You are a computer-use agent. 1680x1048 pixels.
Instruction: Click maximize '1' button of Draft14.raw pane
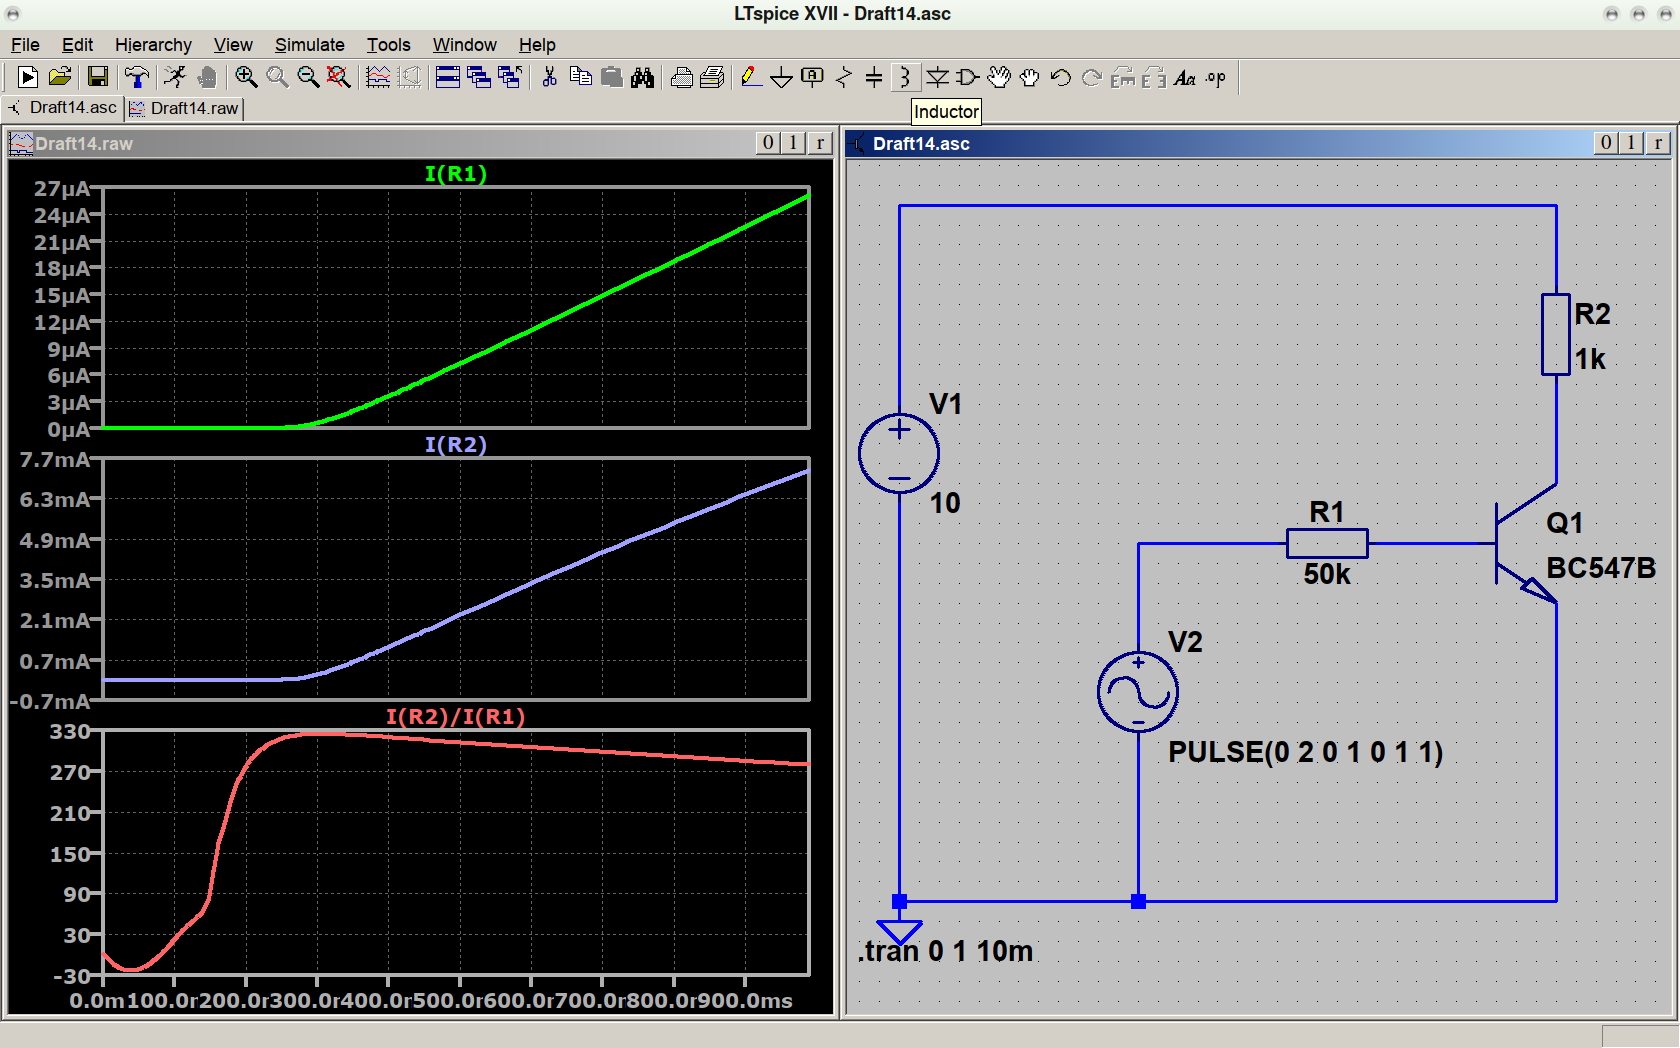coord(793,143)
